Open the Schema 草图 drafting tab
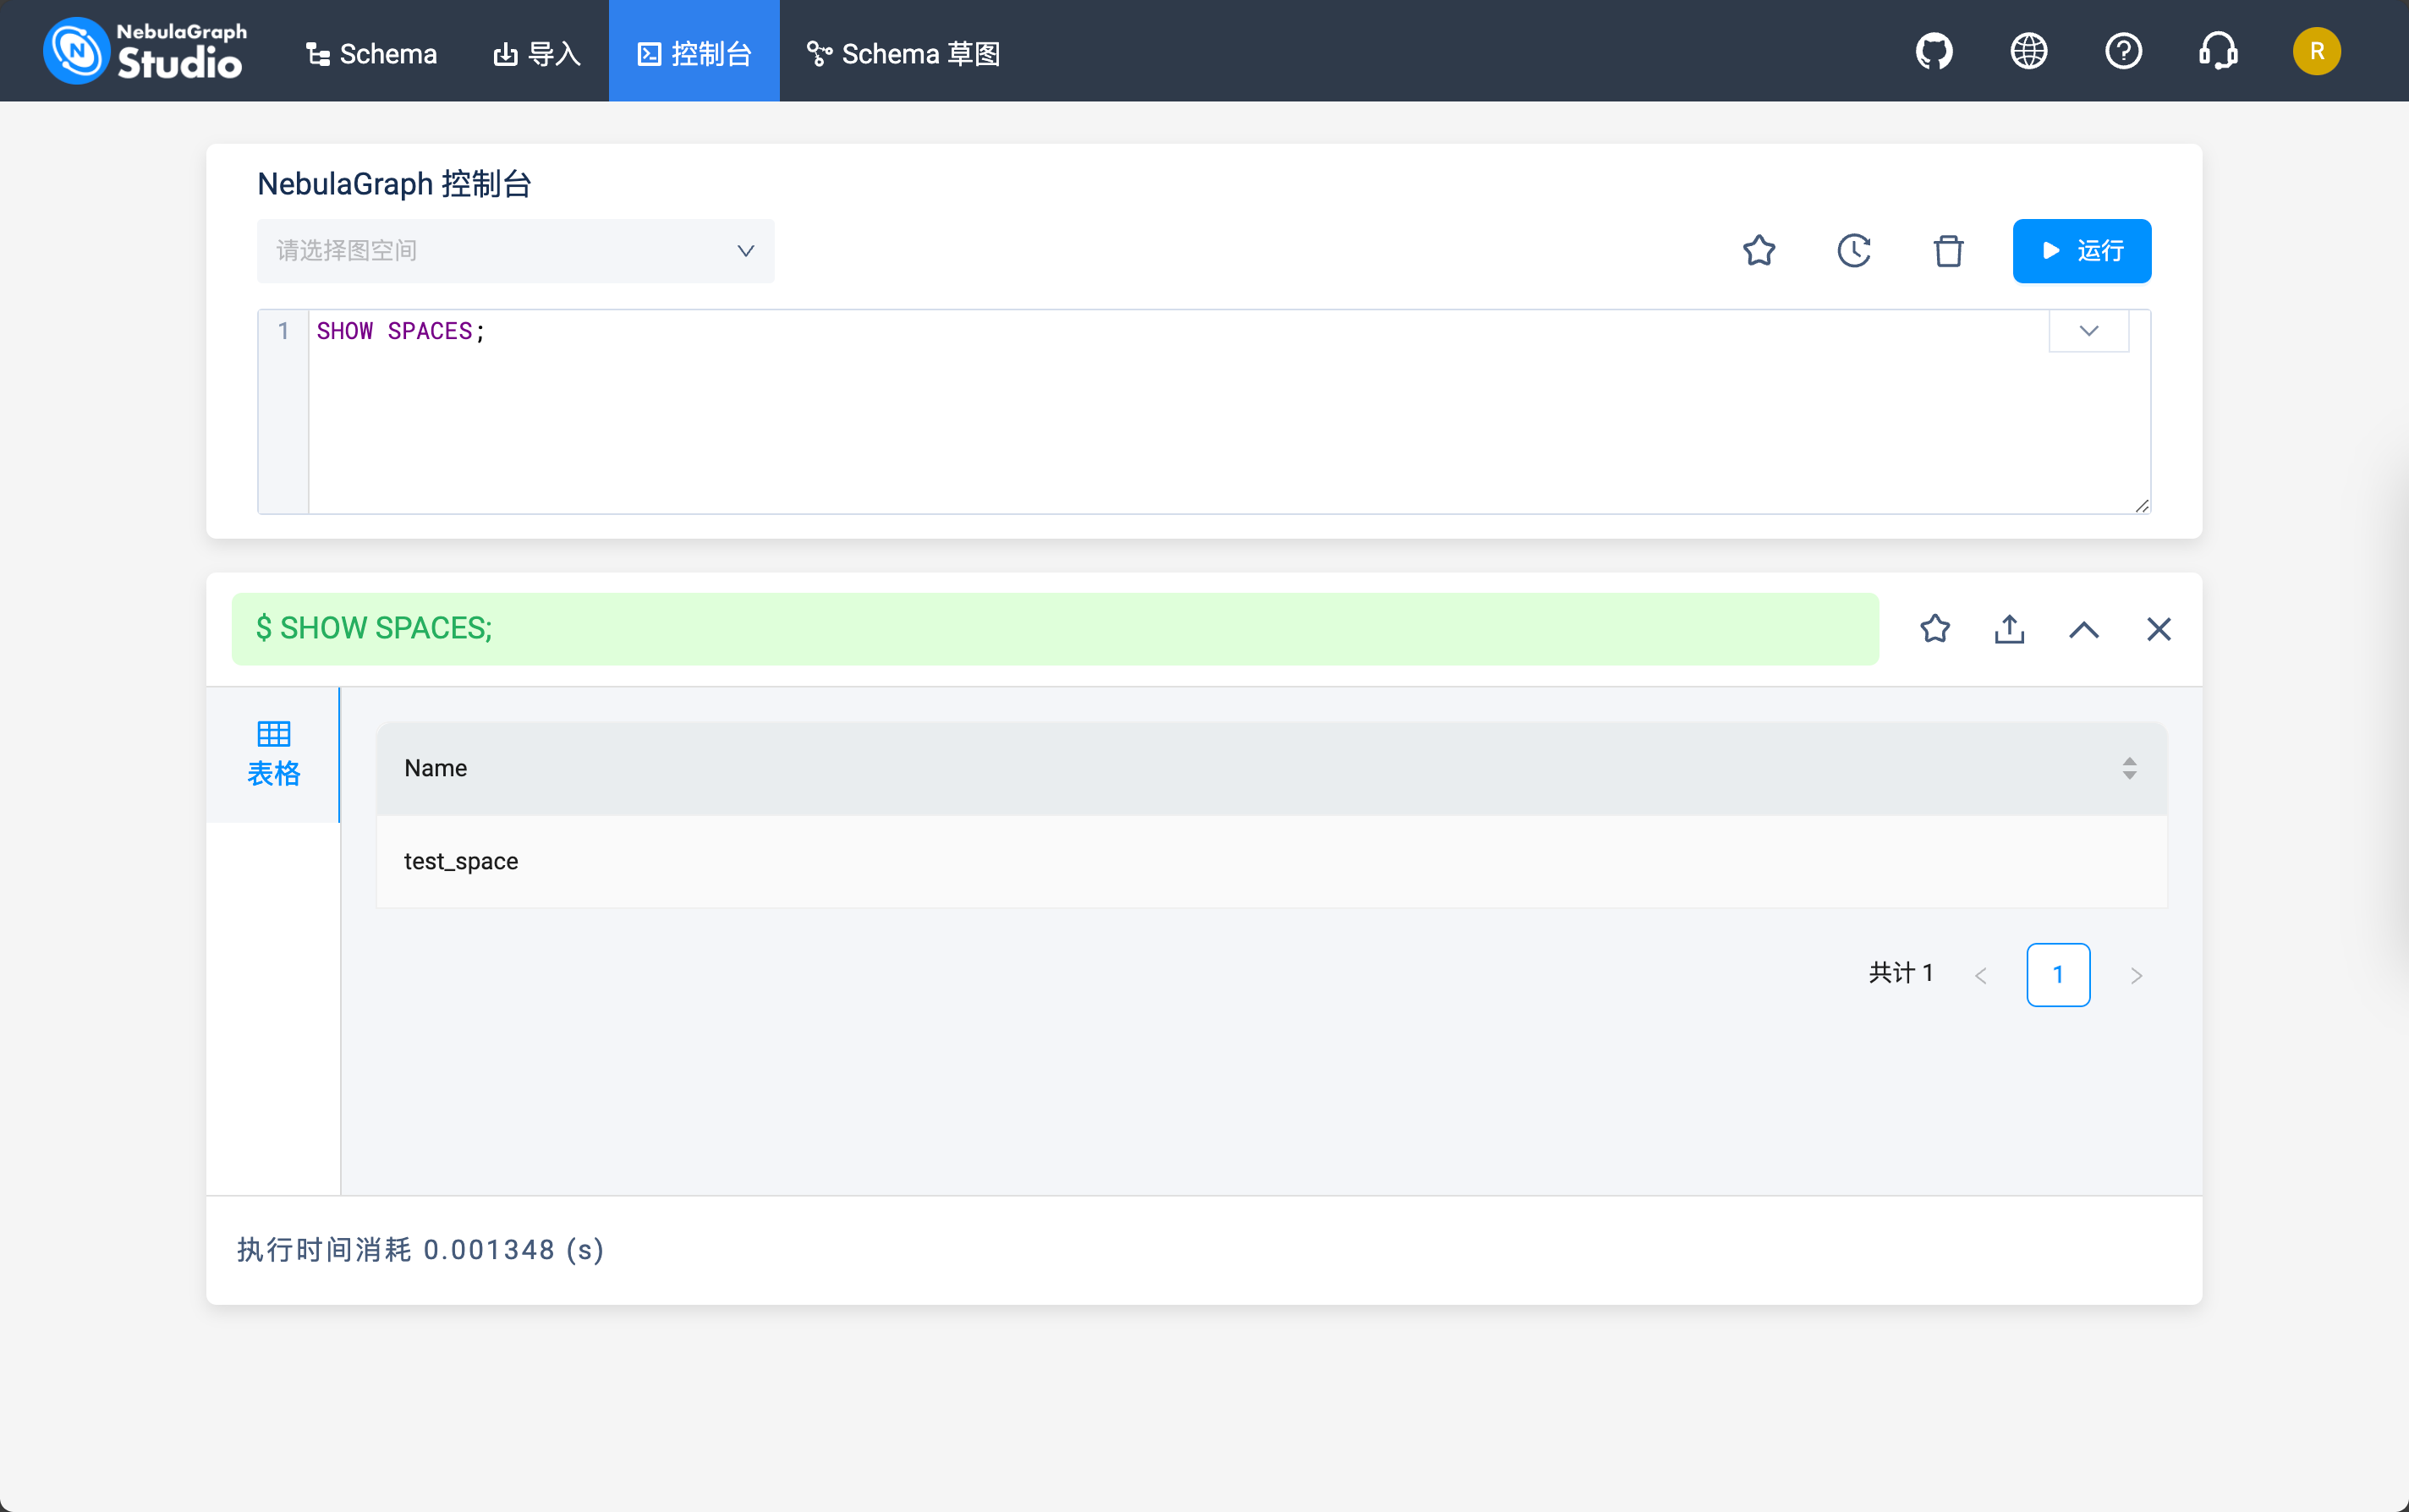 pos(903,53)
